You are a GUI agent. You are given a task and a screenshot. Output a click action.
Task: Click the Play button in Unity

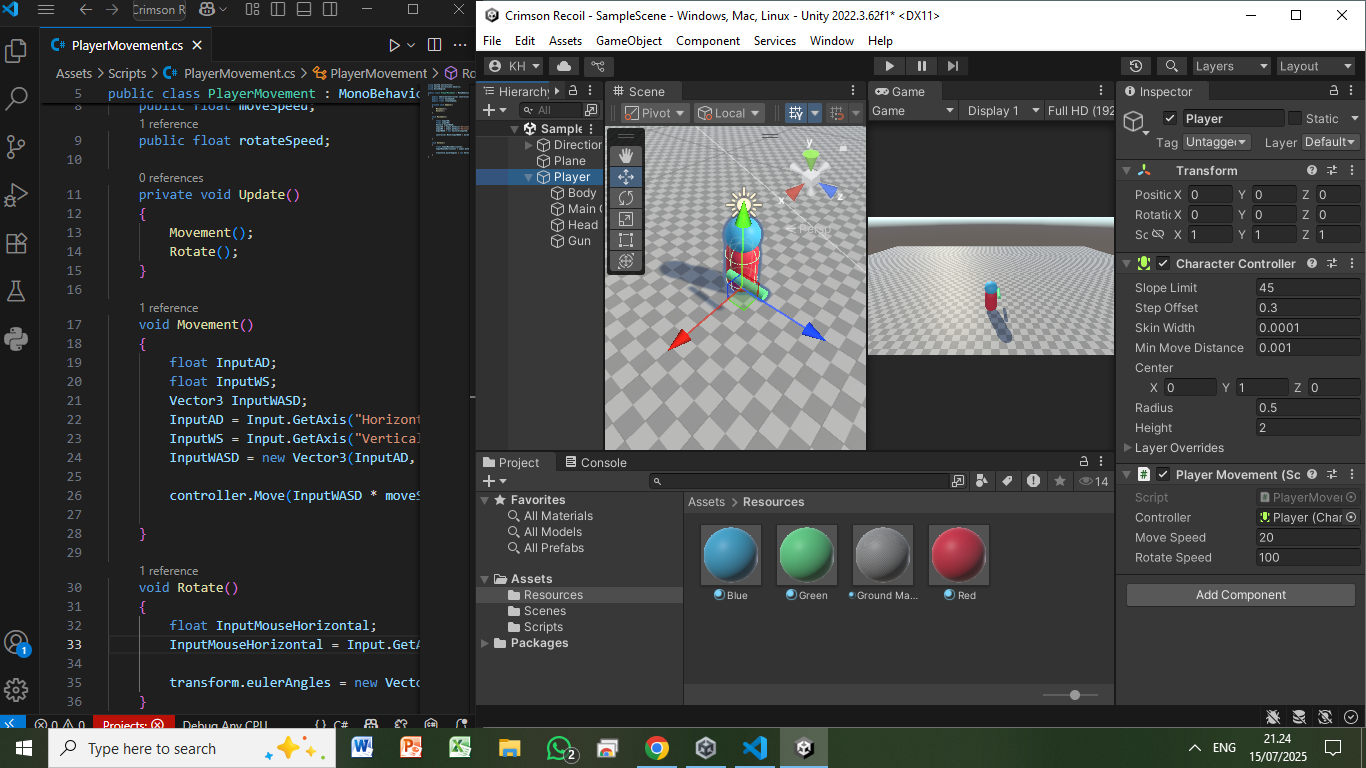[889, 66]
